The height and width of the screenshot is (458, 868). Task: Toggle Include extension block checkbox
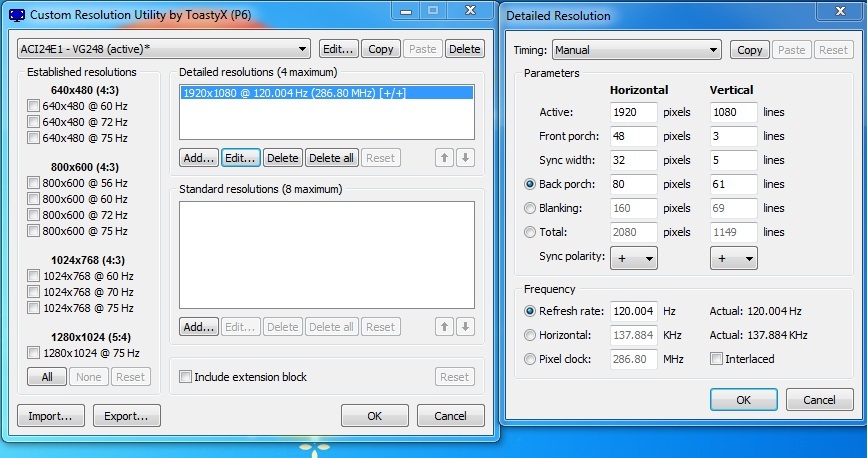click(185, 377)
